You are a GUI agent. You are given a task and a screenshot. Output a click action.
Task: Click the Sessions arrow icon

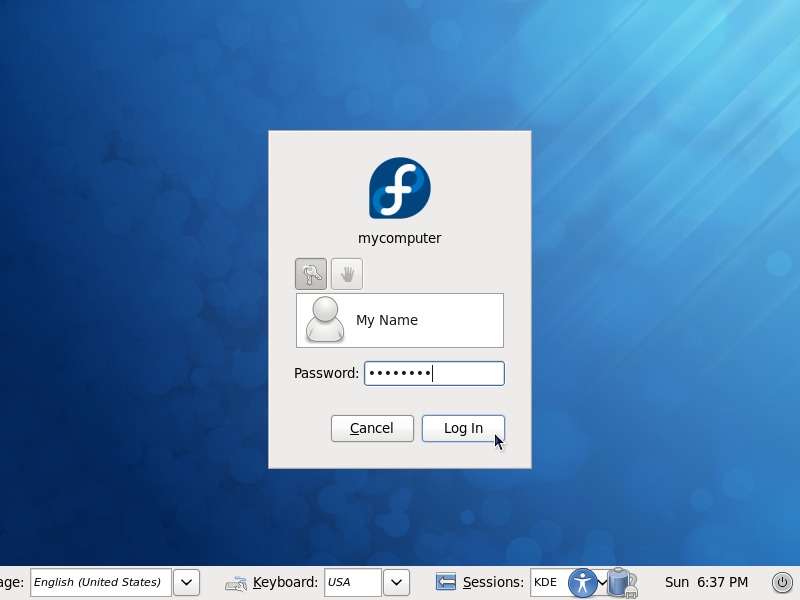(446, 582)
